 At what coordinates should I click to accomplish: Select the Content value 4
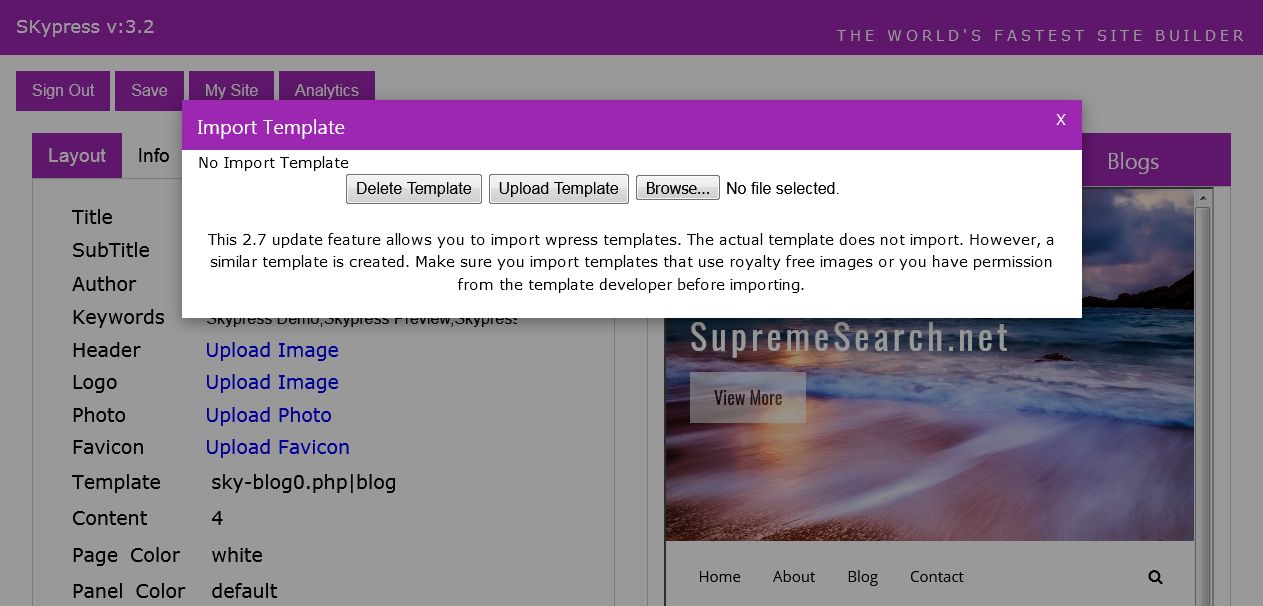click(217, 518)
